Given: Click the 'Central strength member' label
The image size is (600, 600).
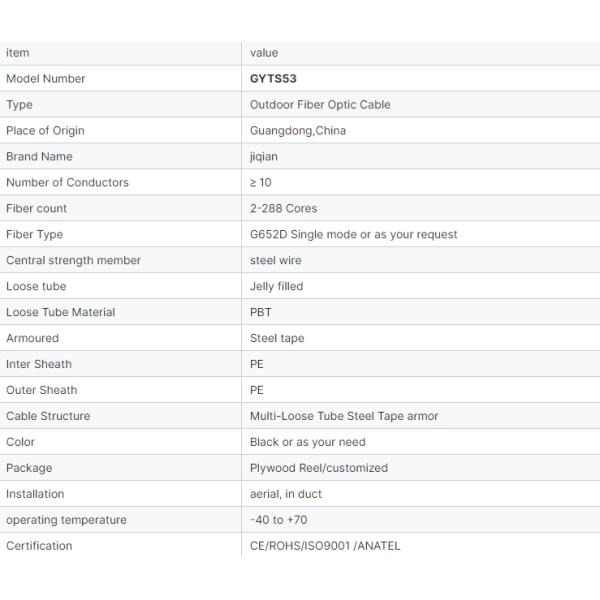Looking at the screenshot, I should point(73,260).
